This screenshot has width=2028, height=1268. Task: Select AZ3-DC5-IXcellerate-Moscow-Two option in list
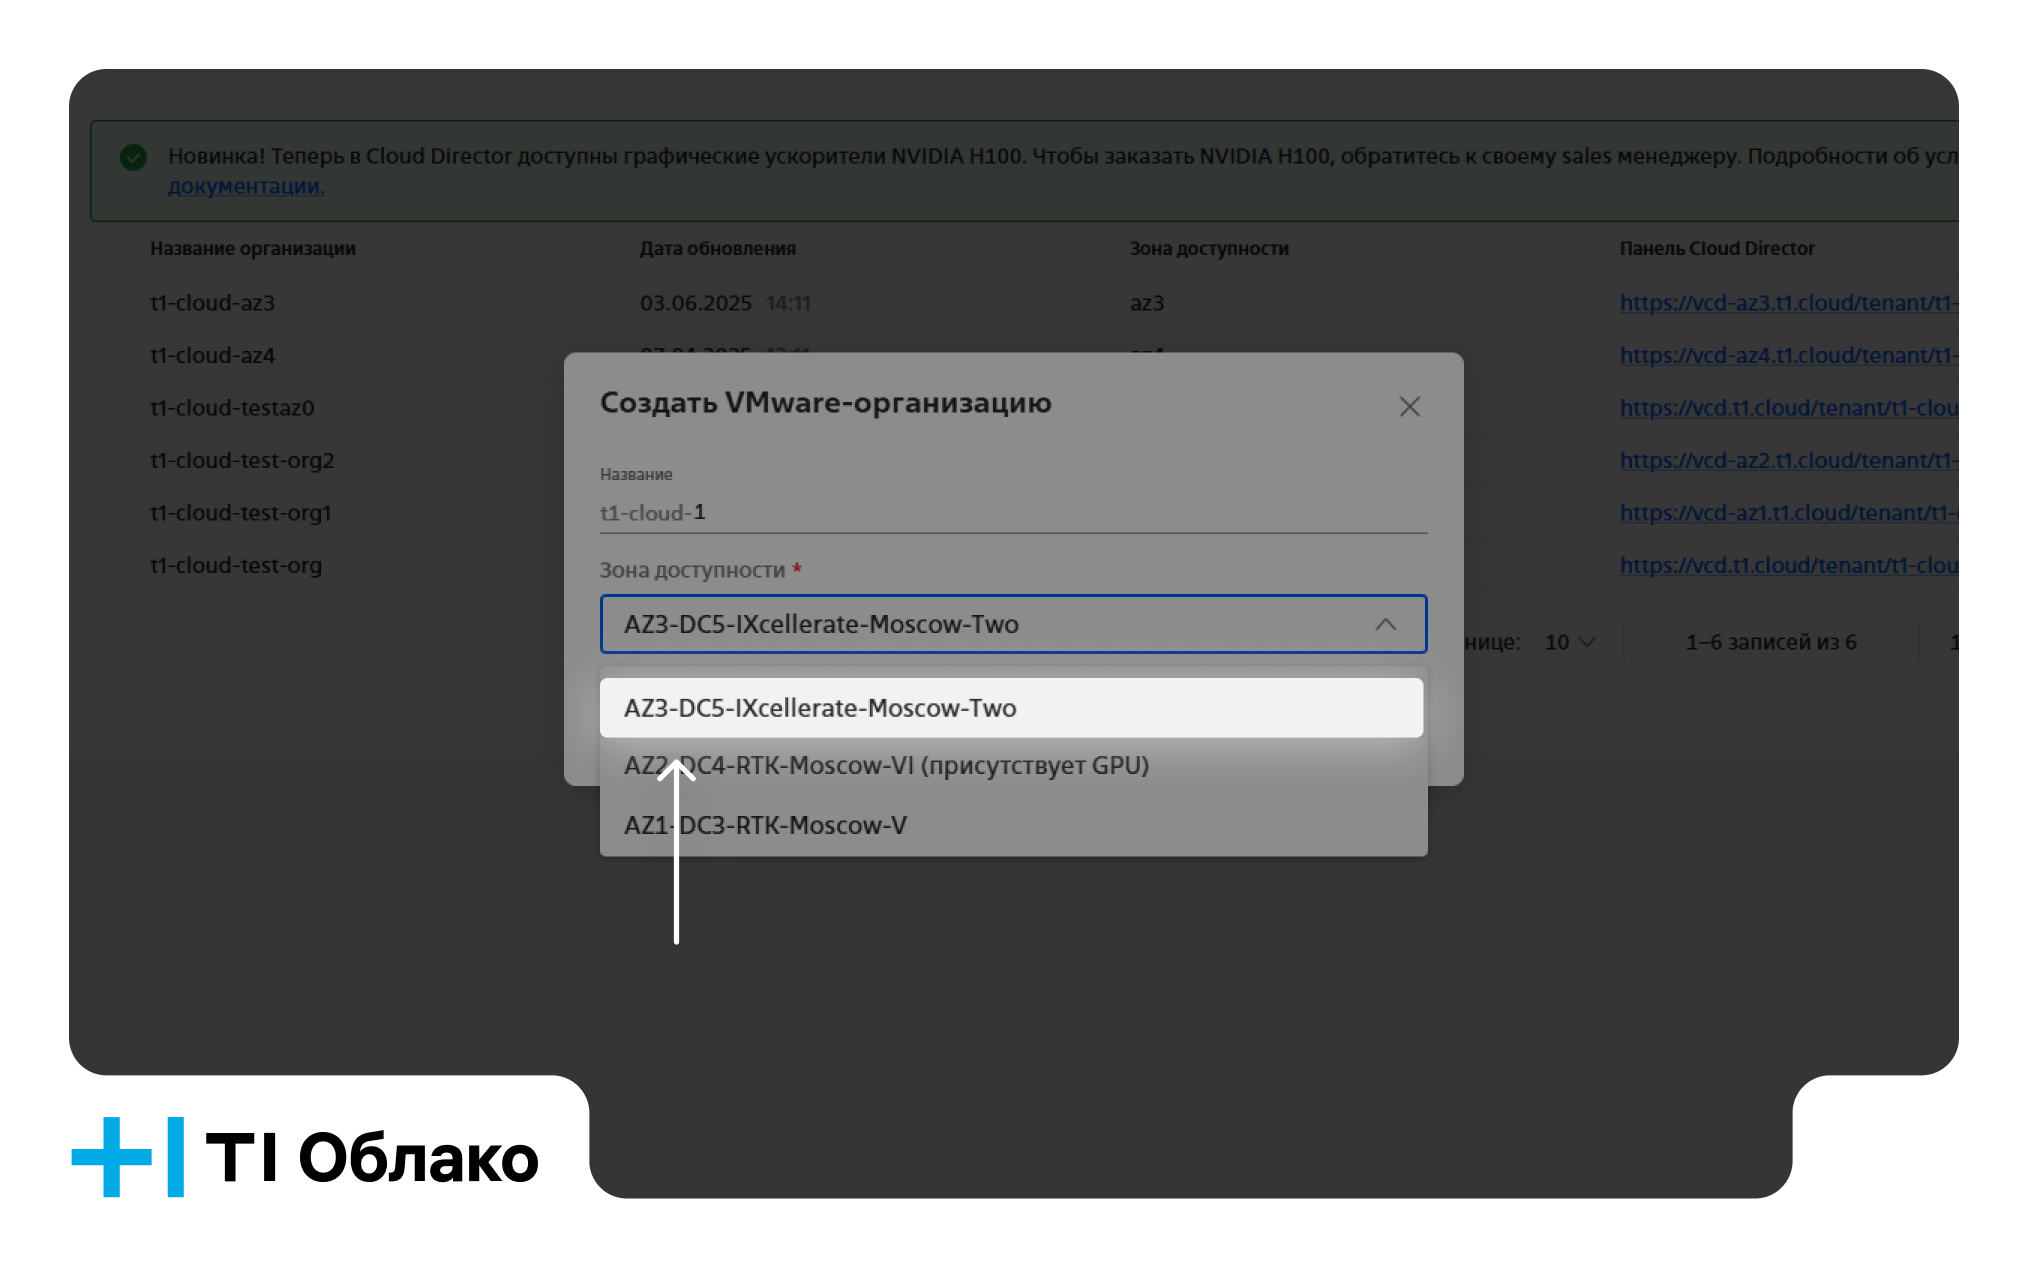pos(1011,708)
